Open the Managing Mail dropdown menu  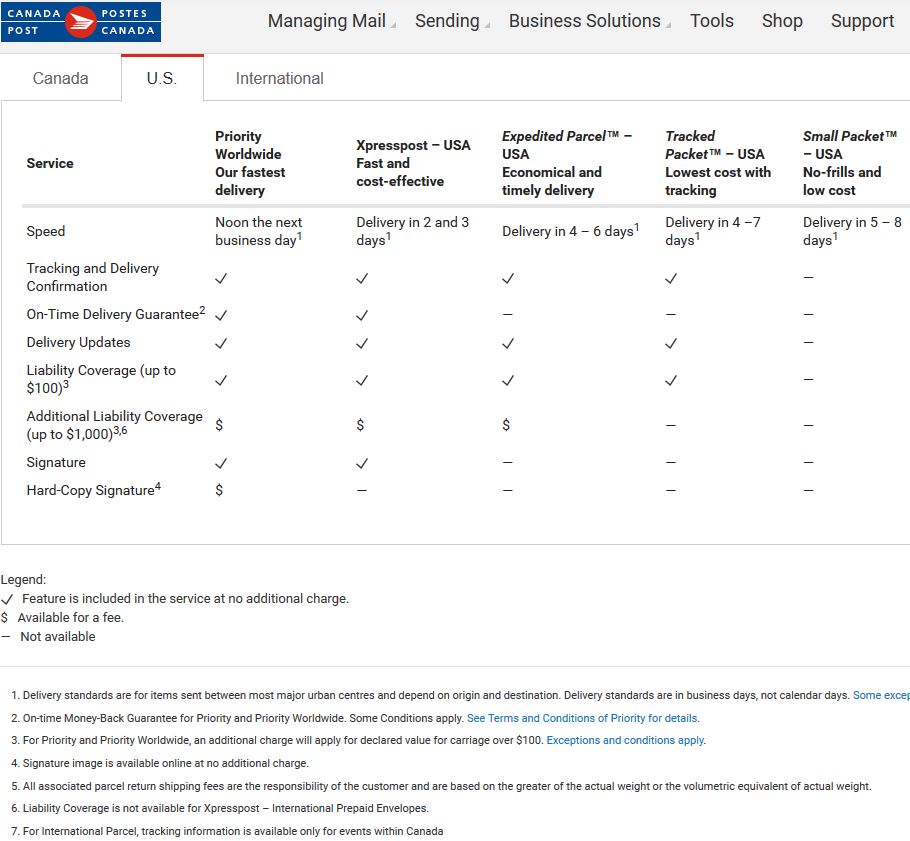pyautogui.click(x=331, y=21)
